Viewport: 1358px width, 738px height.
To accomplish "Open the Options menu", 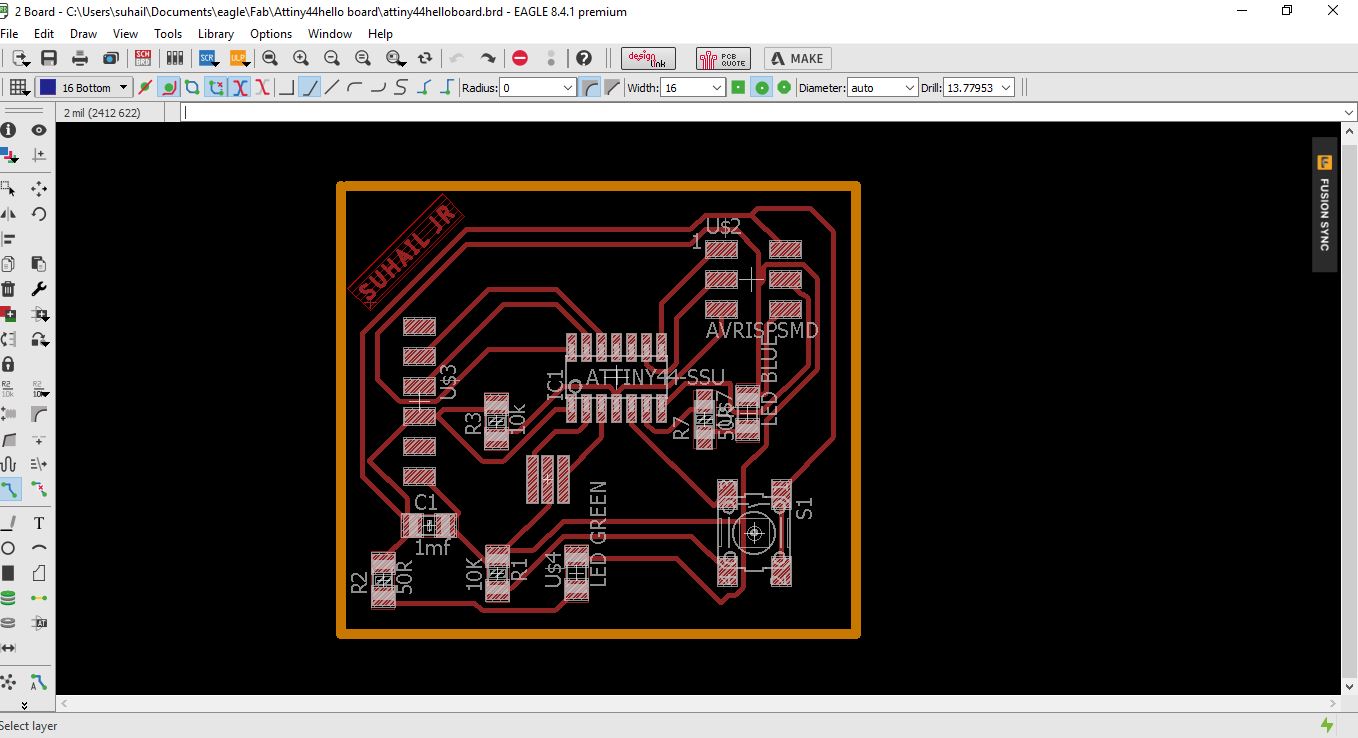I will click(x=271, y=33).
